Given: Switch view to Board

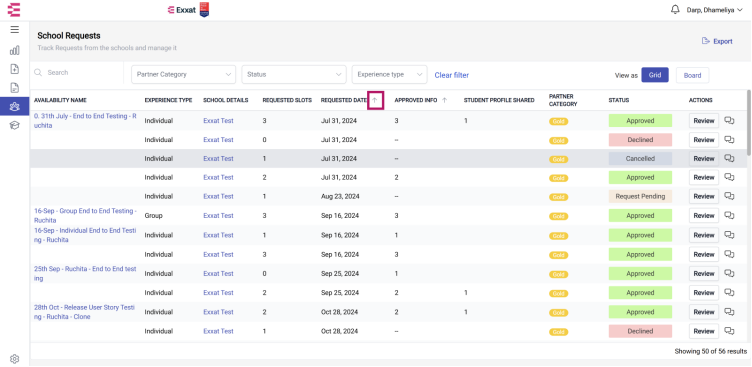Looking at the screenshot, I should click(x=692, y=75).
